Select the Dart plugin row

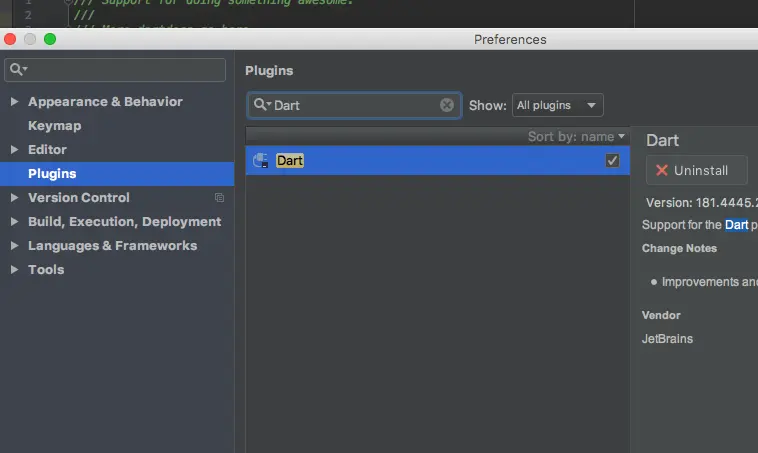(437, 161)
